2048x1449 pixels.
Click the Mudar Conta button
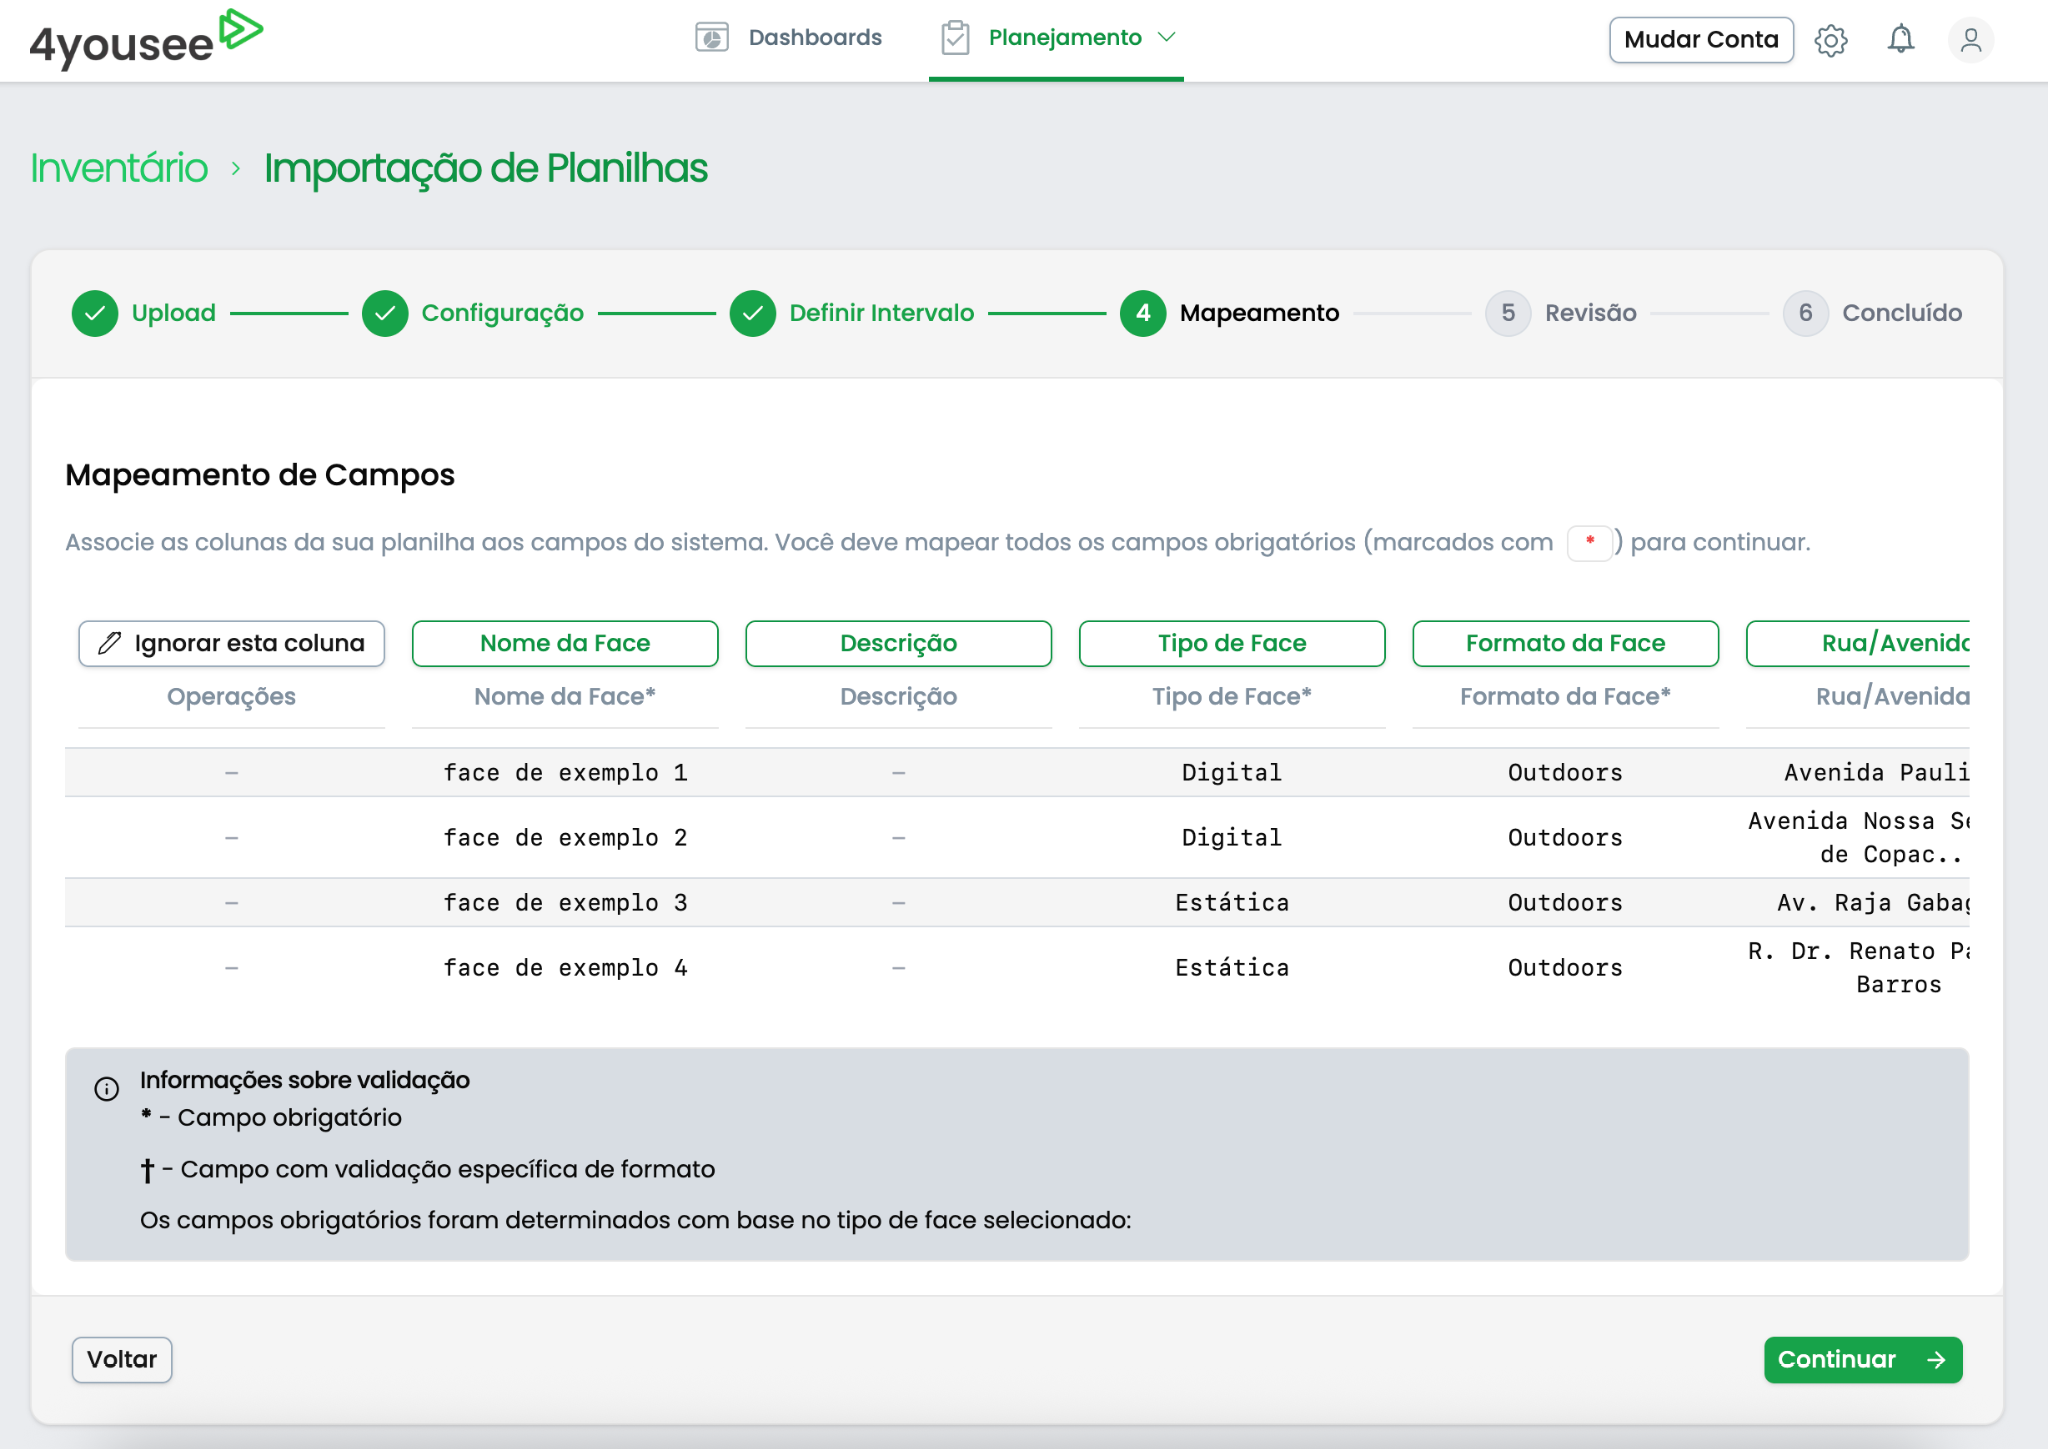1701,40
